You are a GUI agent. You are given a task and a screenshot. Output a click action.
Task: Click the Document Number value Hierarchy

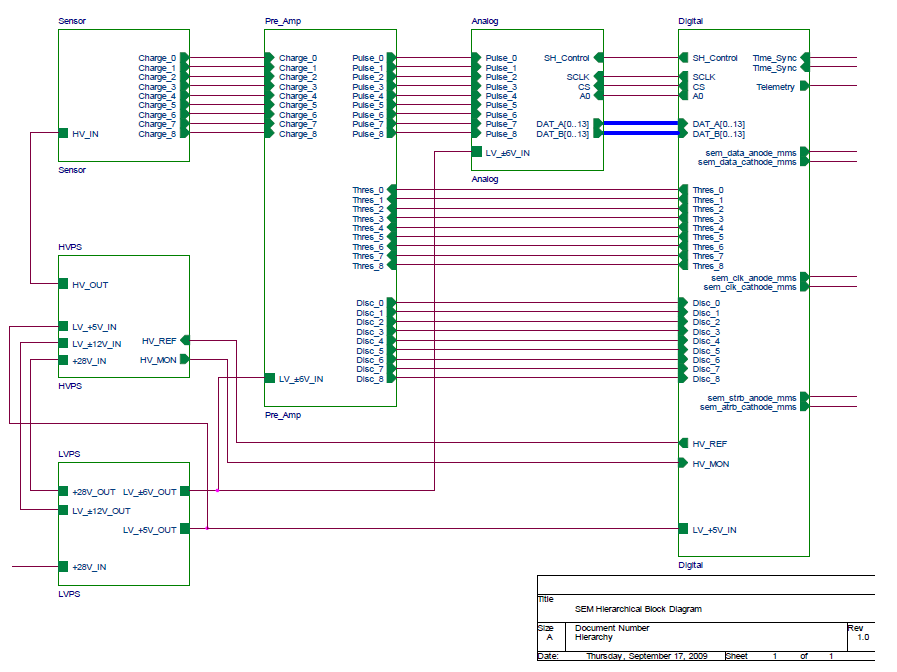(x=594, y=636)
